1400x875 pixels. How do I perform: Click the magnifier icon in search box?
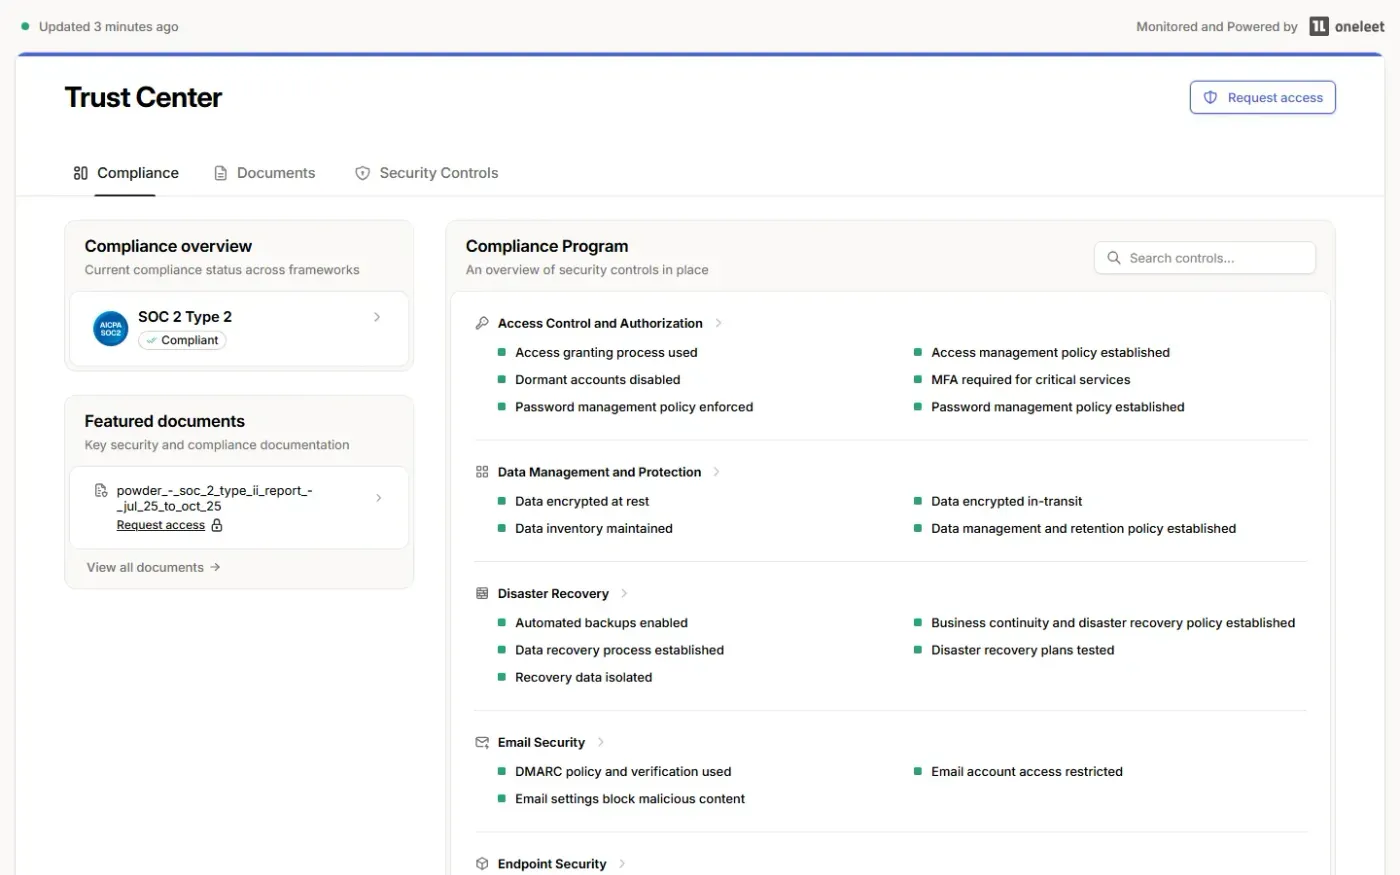point(1114,258)
